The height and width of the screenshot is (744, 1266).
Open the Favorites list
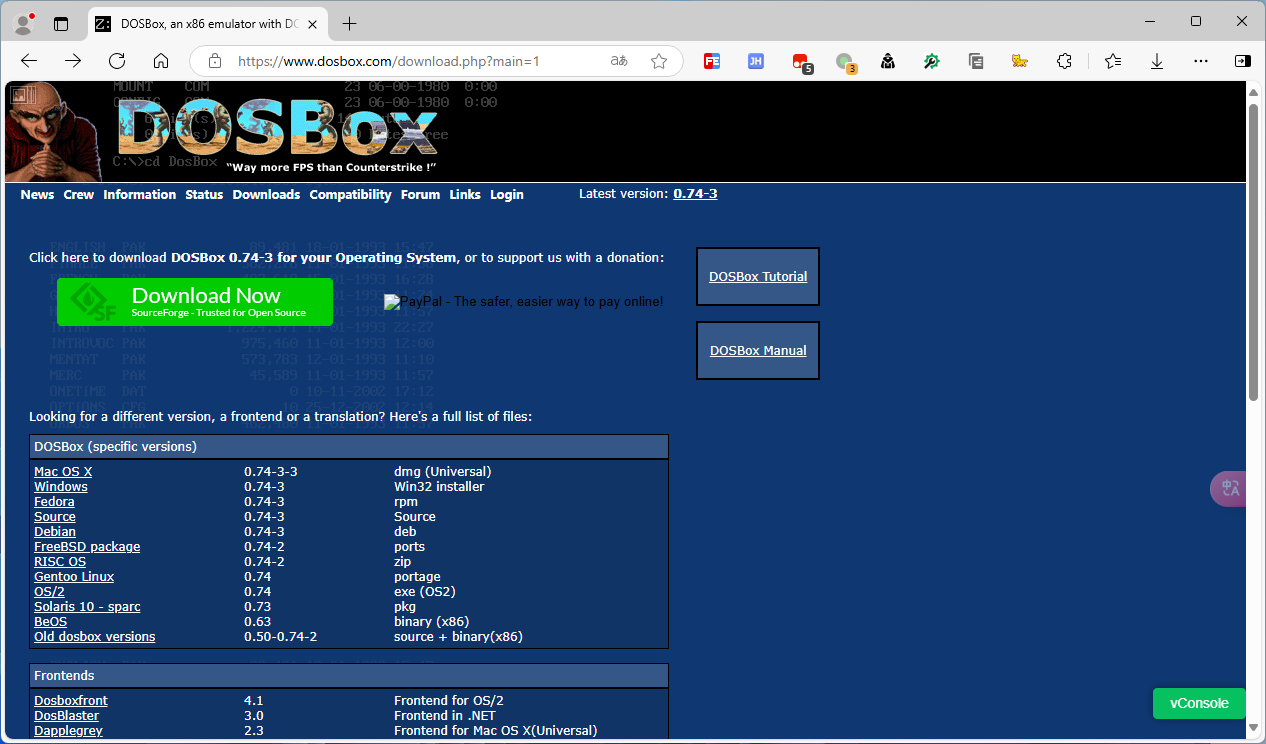[1113, 61]
